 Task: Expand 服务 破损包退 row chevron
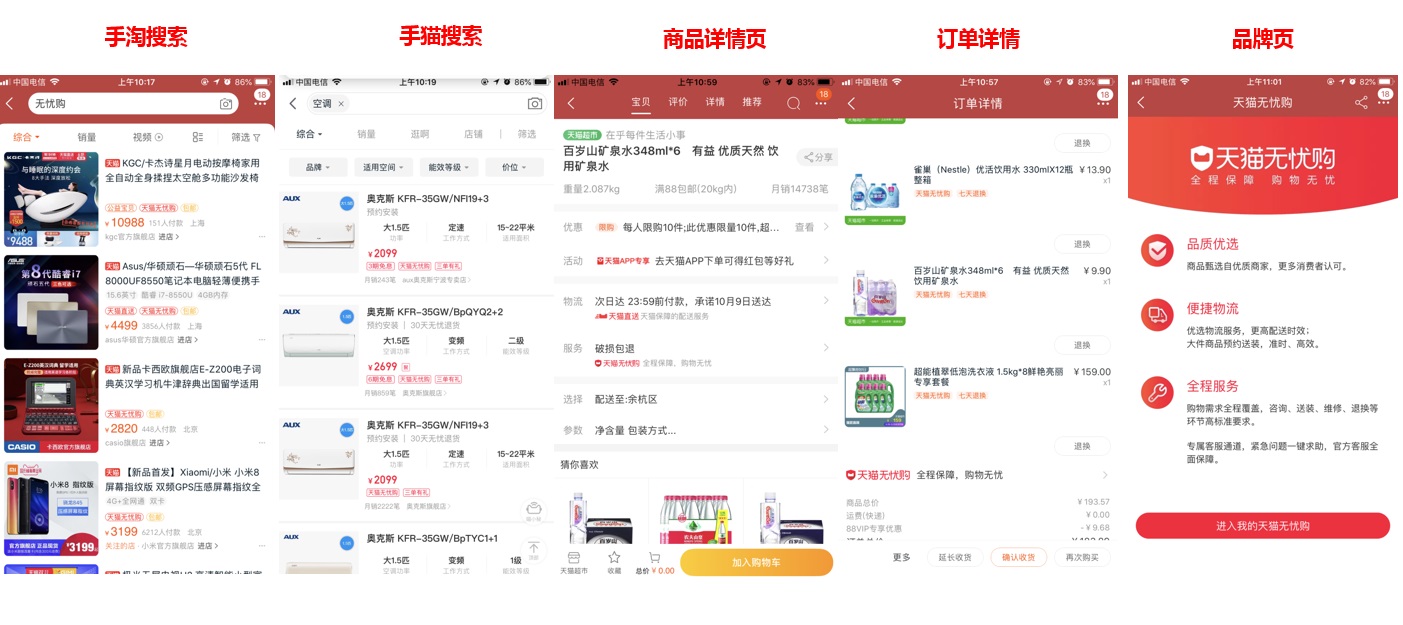825,348
